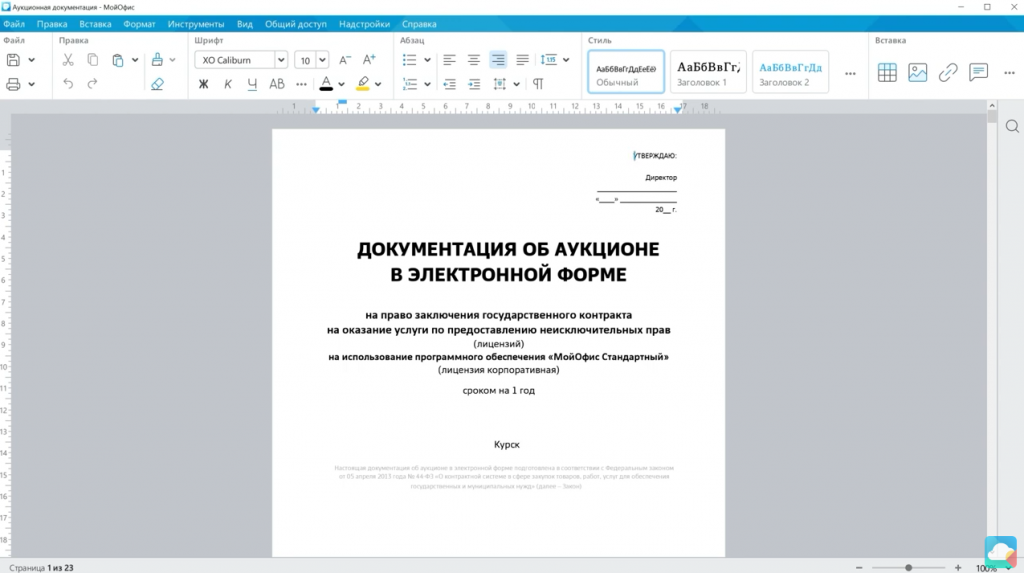Image resolution: width=1024 pixels, height=573 pixels.
Task: Increase font size with the A+ icon
Action: pyautogui.click(x=370, y=59)
